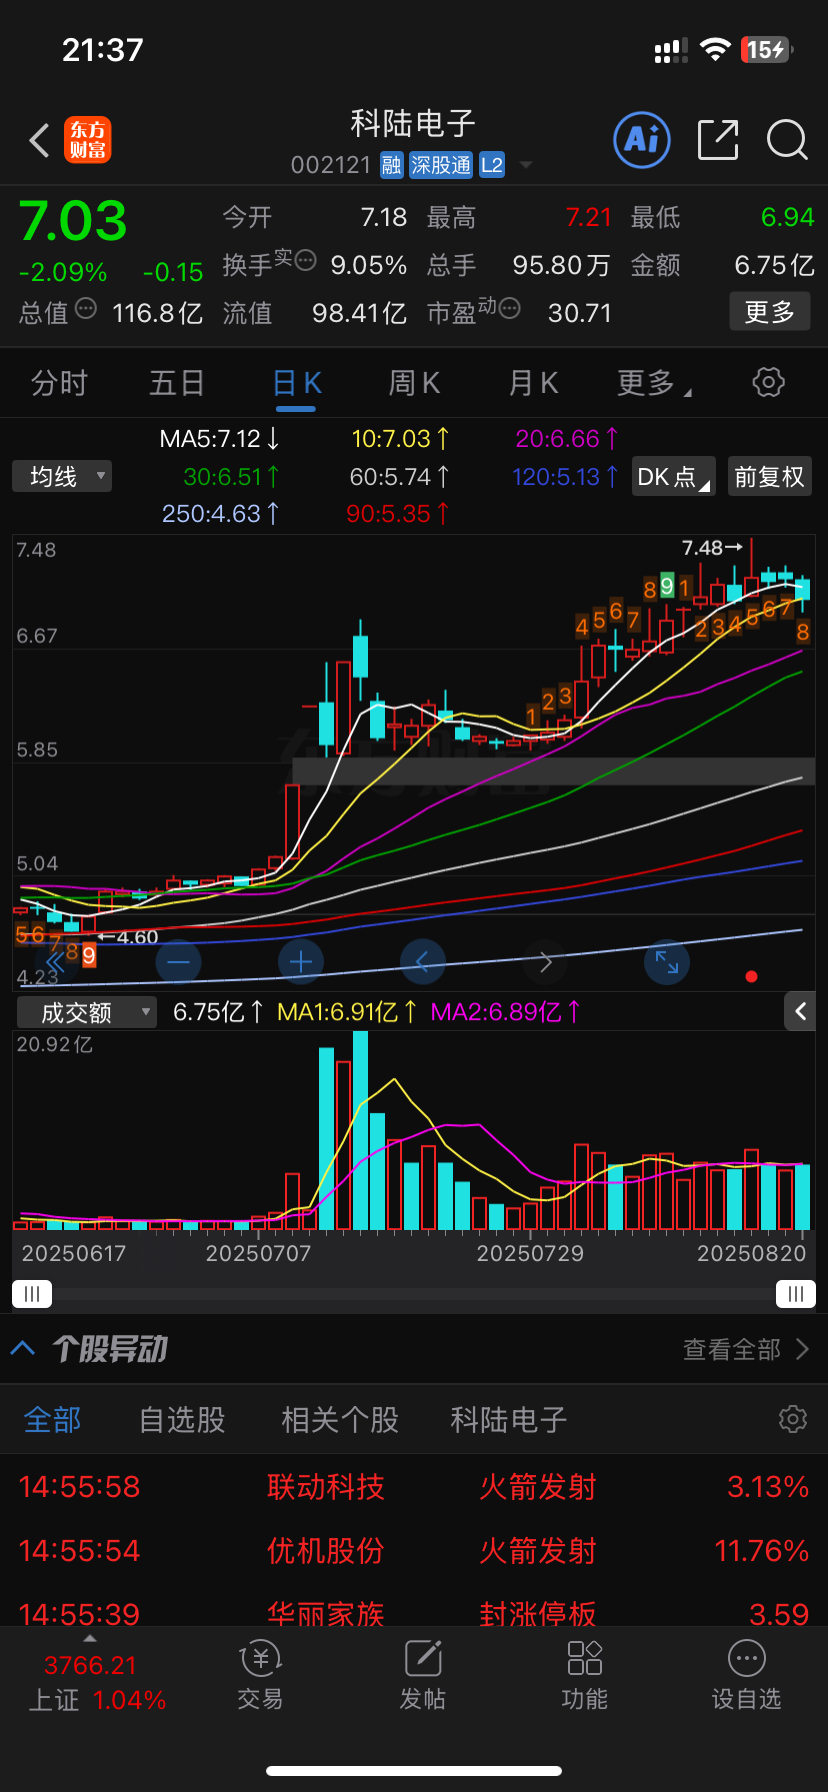Tap 上证 index 3766.21 ticker
The width and height of the screenshot is (828, 1792).
pyautogui.click(x=96, y=1682)
